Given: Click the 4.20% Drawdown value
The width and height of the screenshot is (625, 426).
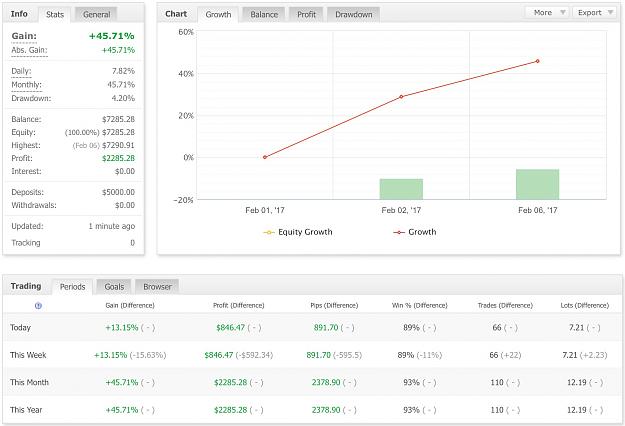Looking at the screenshot, I should 123,98.
